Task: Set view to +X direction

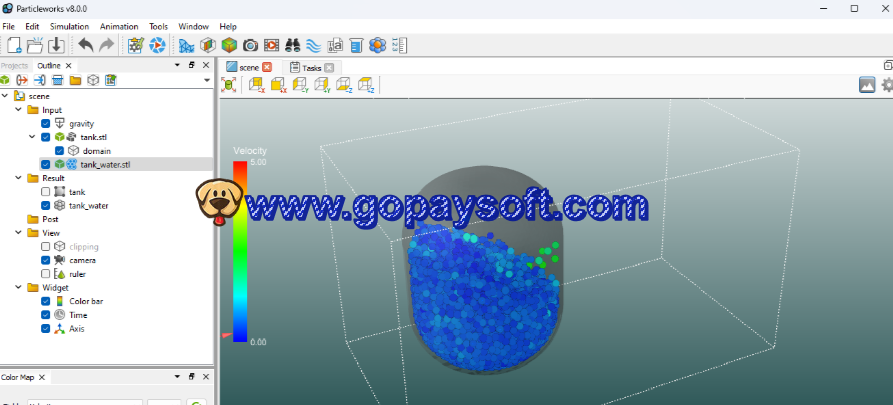Action: pyautogui.click(x=278, y=85)
